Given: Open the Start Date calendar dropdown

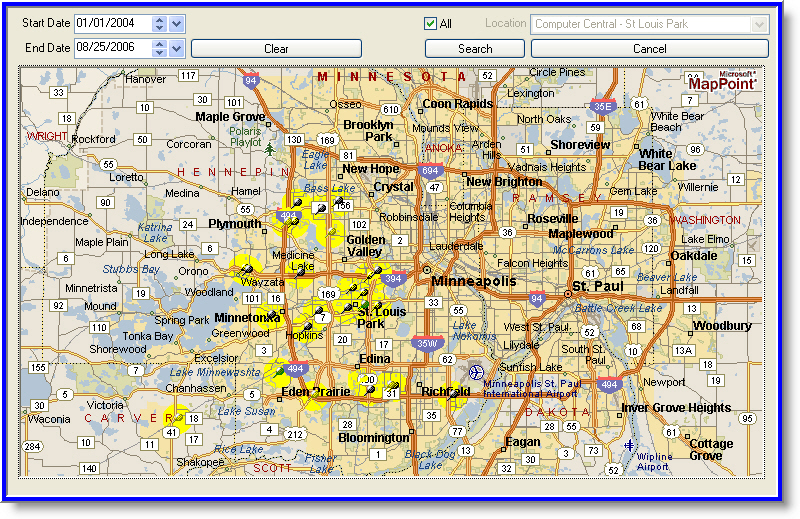Looking at the screenshot, I should 177,23.
